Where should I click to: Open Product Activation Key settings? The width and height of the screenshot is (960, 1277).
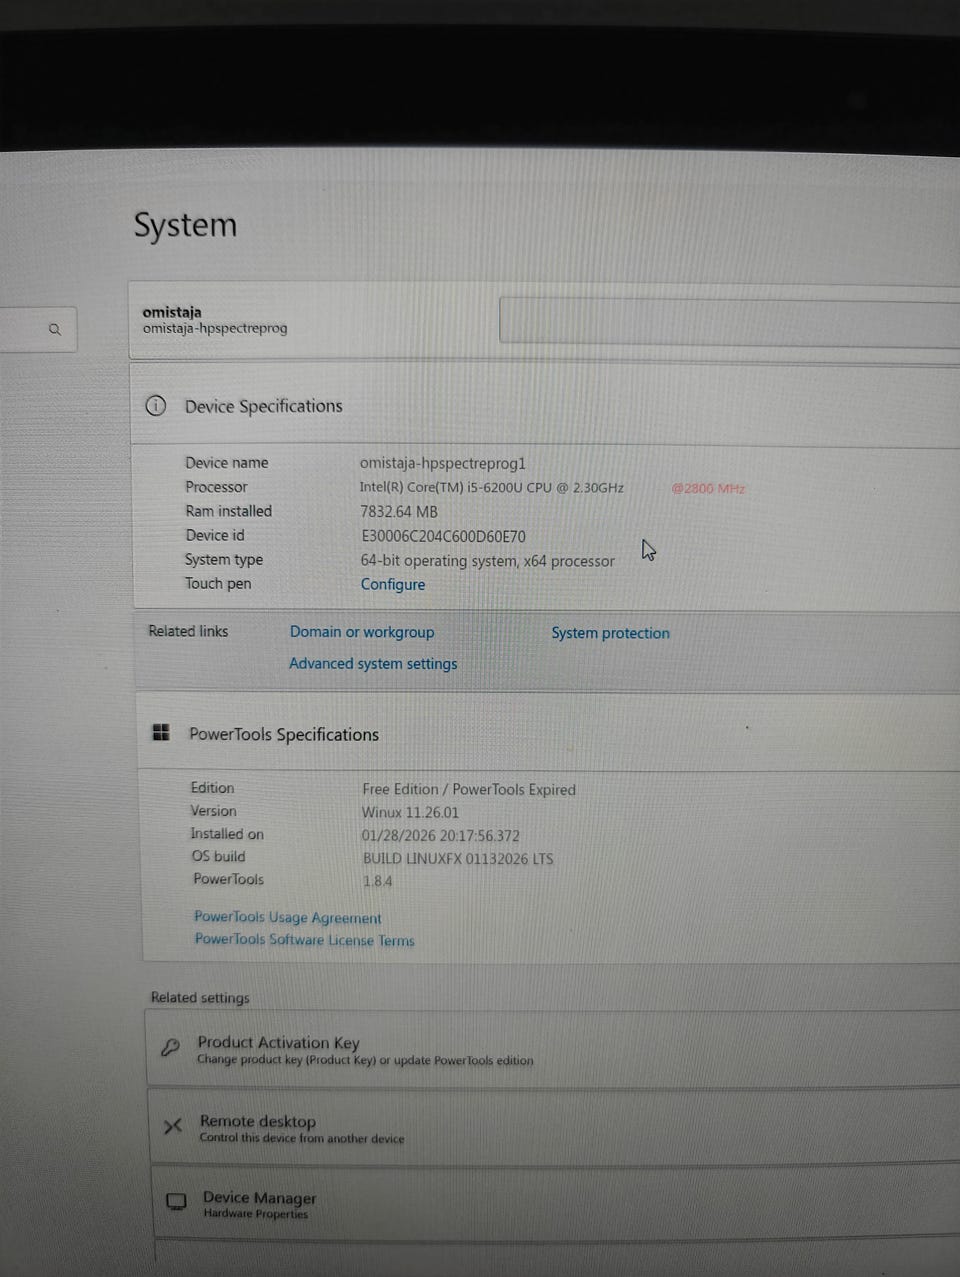pos(553,1049)
